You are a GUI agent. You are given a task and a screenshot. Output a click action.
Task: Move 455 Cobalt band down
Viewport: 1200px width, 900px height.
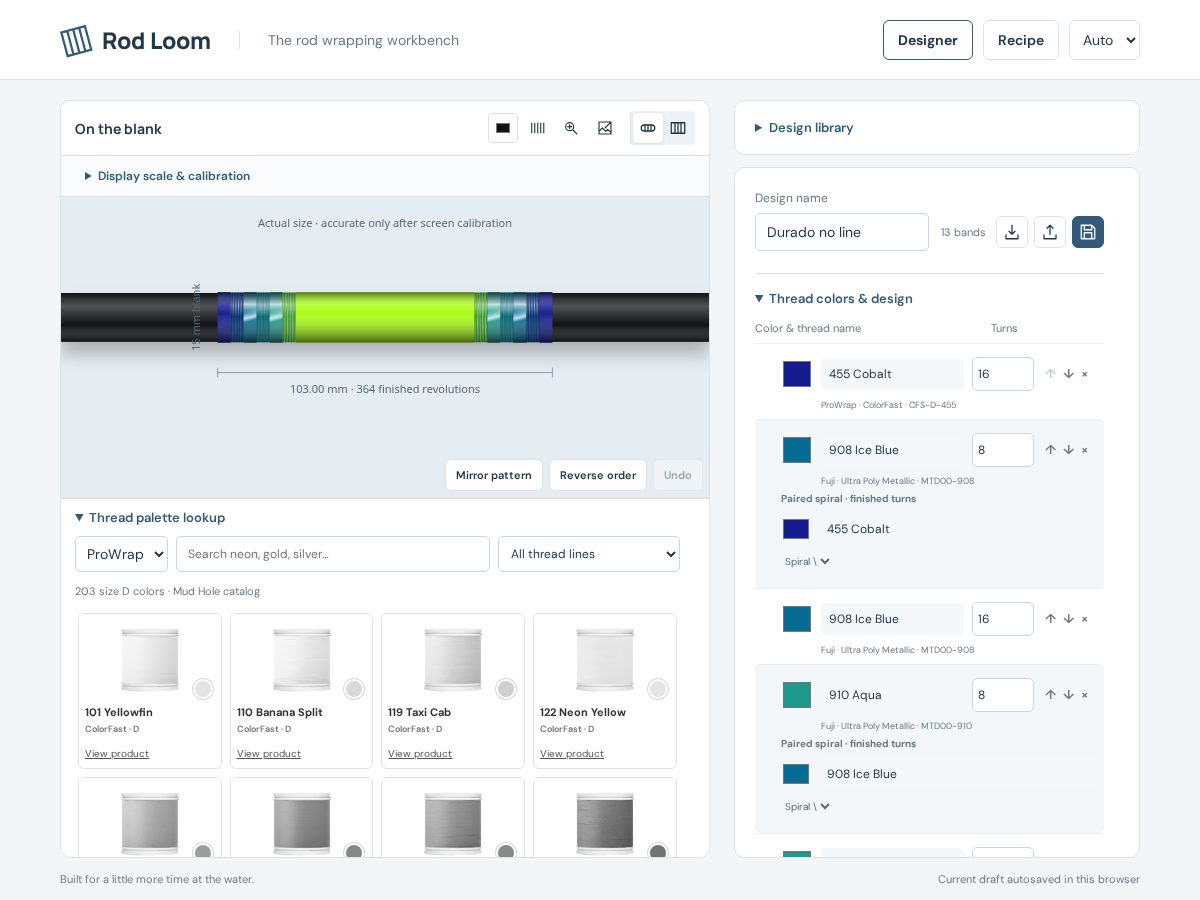[1068, 374]
